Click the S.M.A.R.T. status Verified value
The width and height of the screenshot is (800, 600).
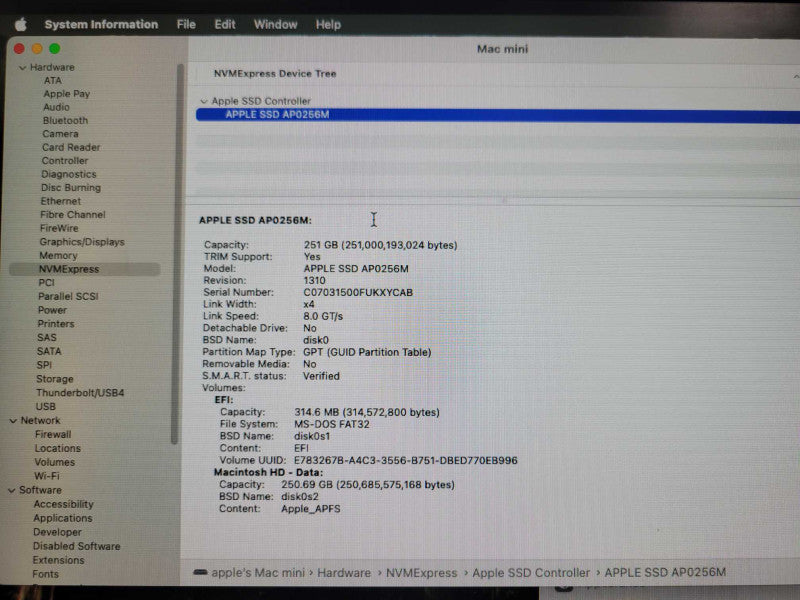point(321,376)
